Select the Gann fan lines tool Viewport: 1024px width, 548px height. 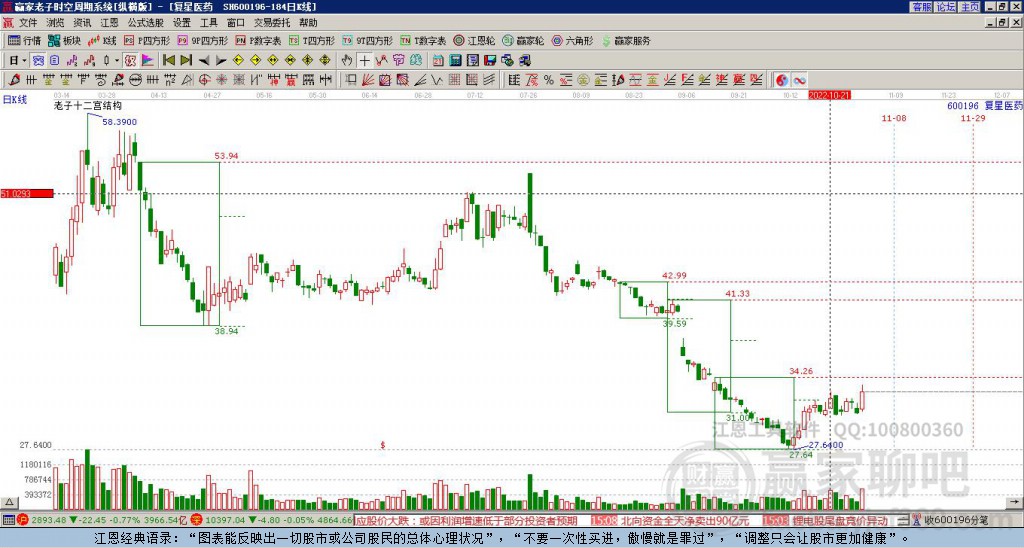pos(368,80)
